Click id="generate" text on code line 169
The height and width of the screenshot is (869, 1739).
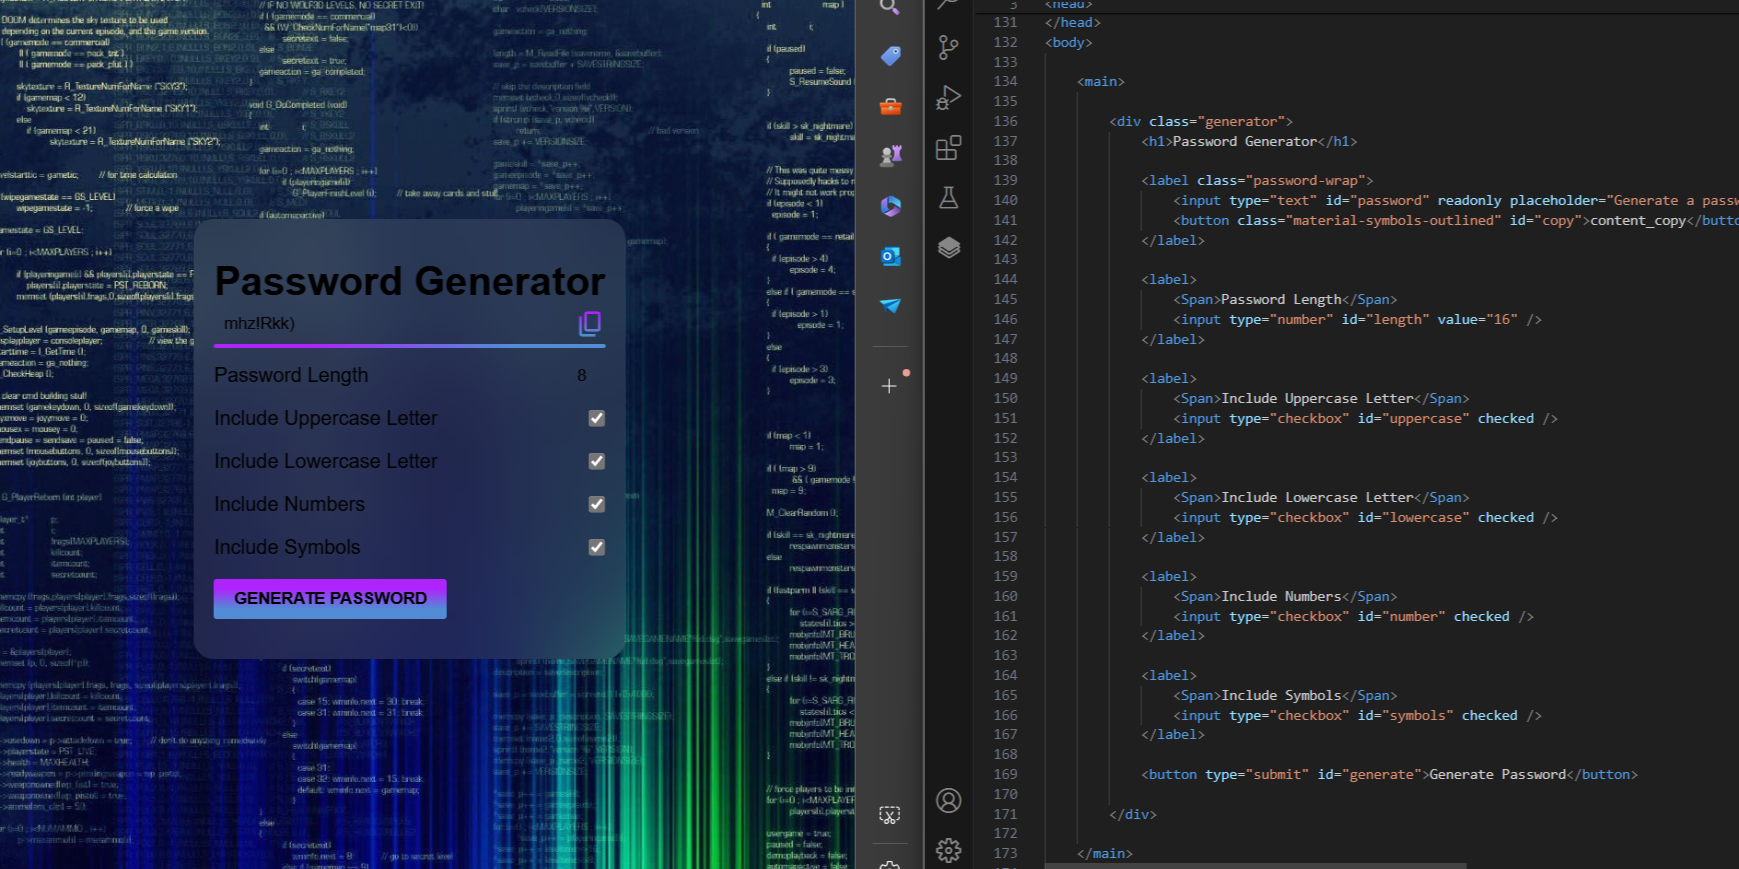[1369, 774]
